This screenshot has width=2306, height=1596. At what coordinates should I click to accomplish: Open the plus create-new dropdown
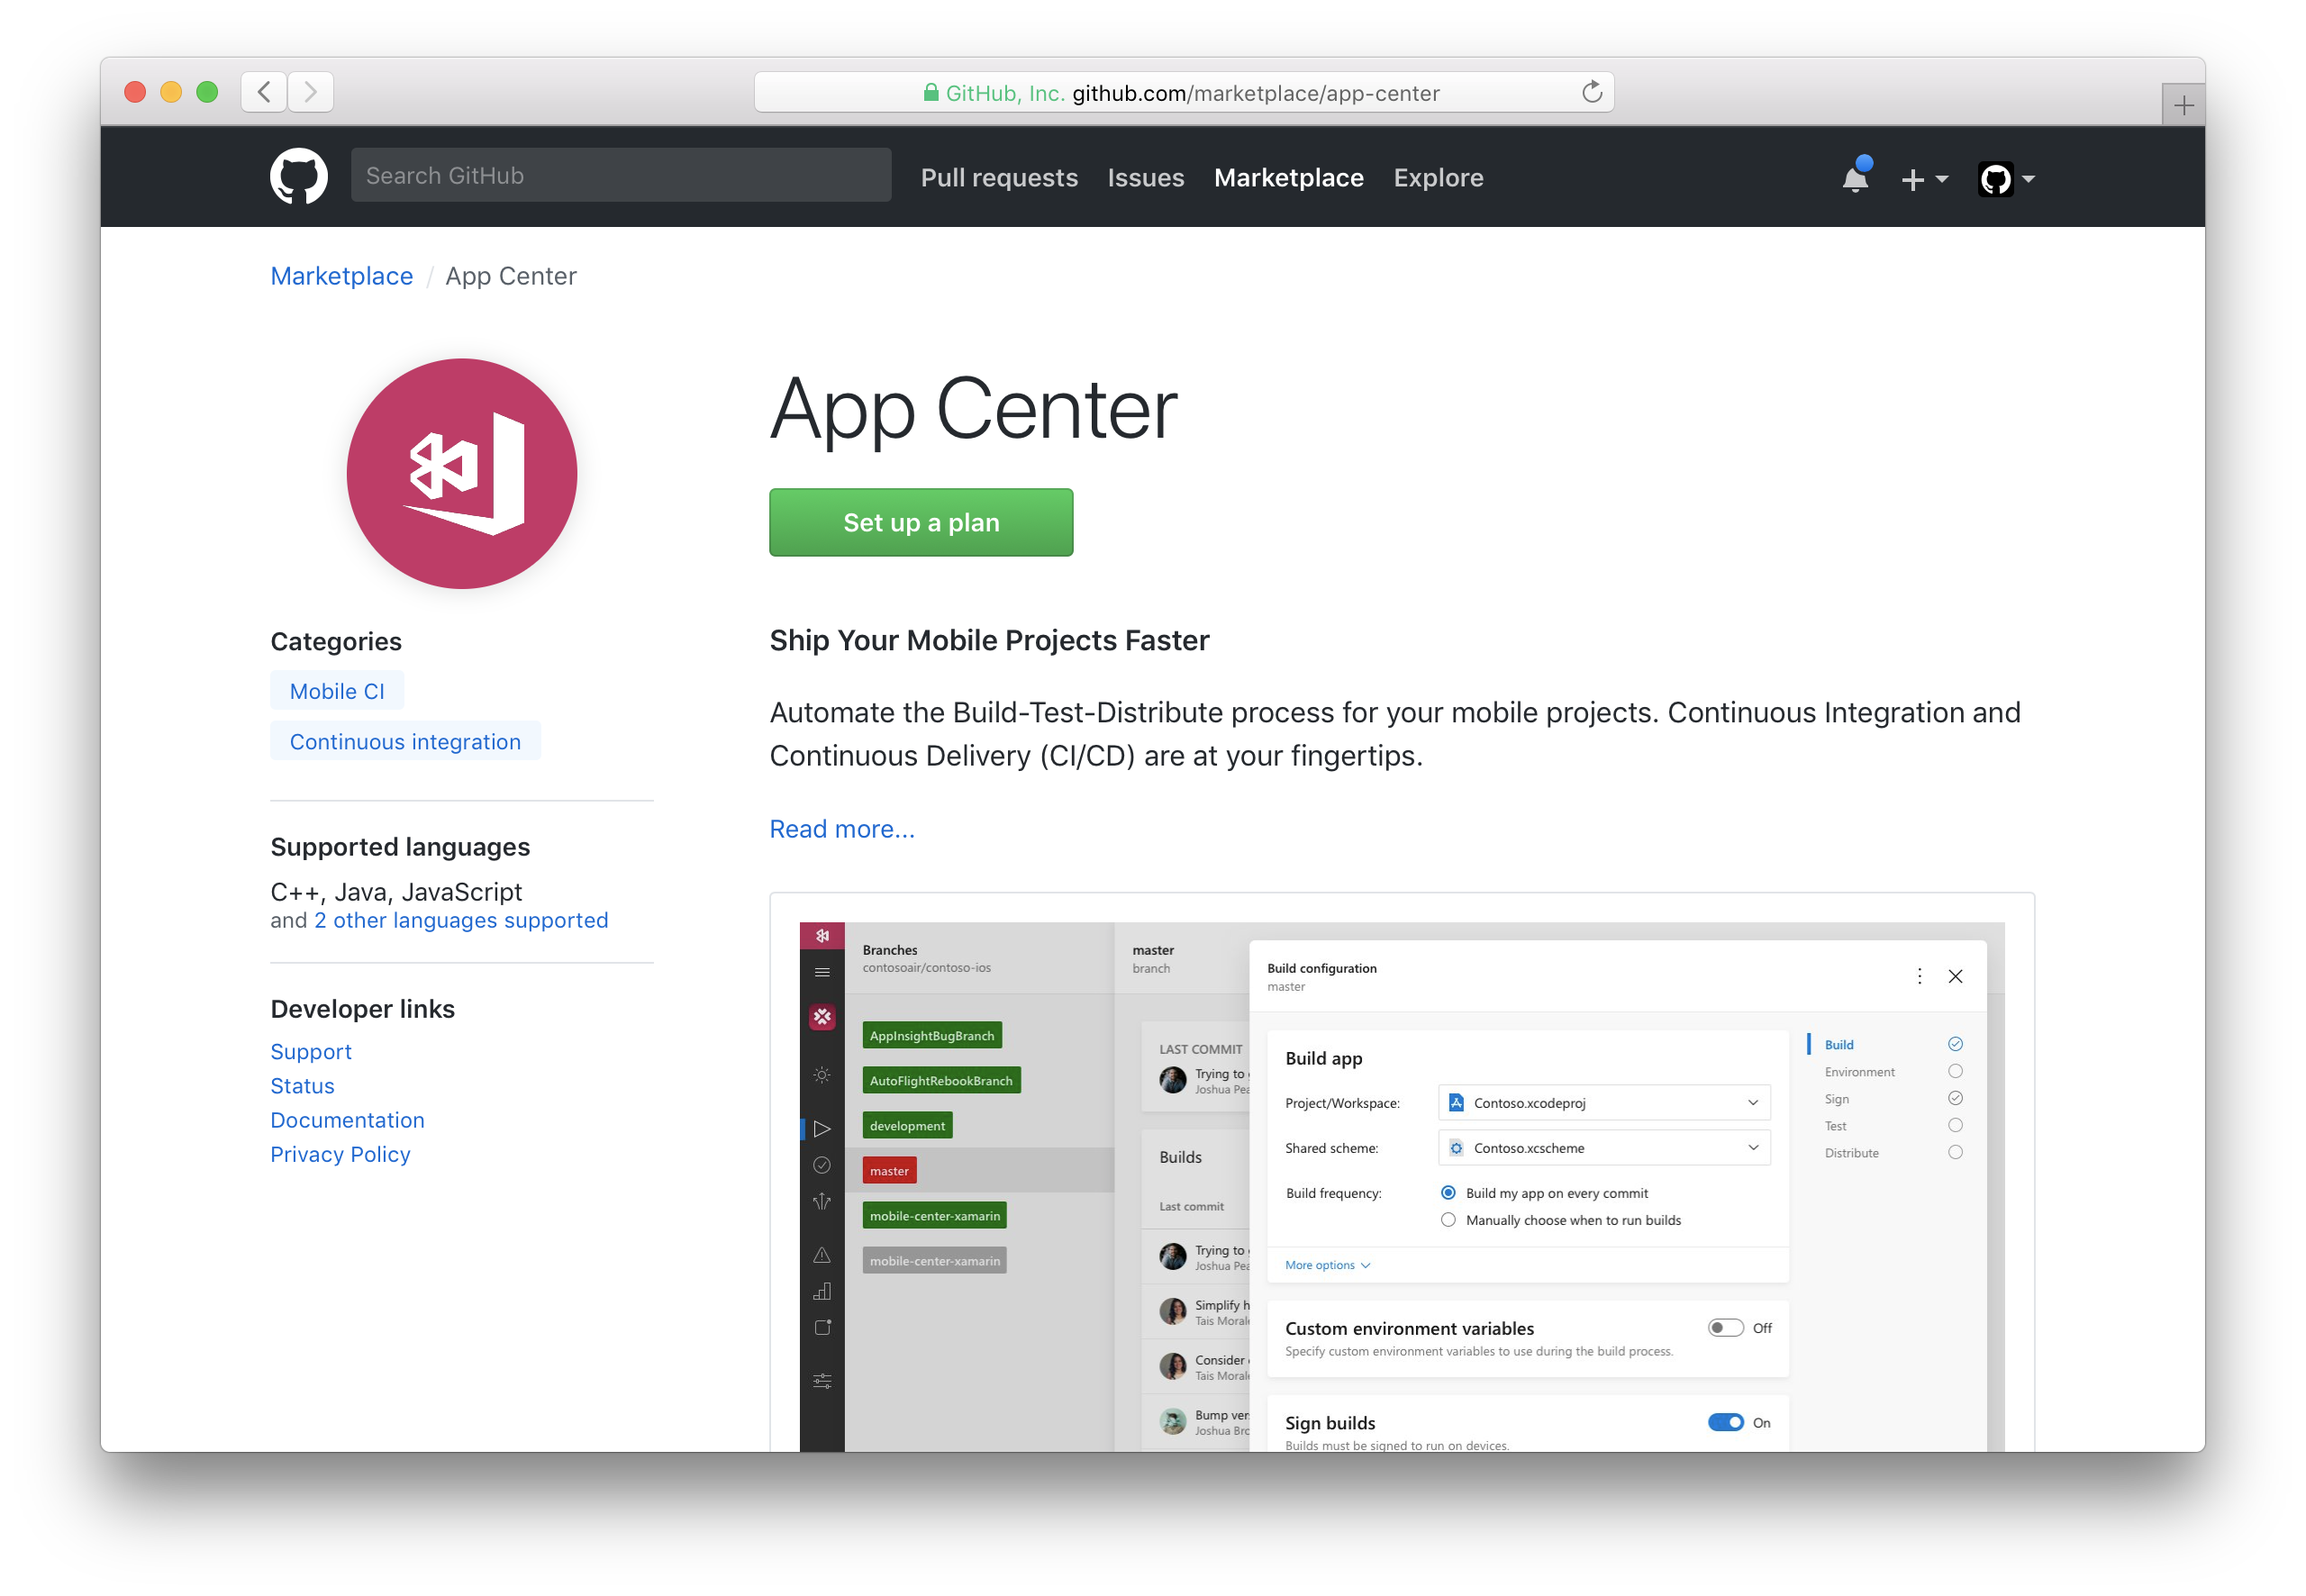tap(1923, 179)
